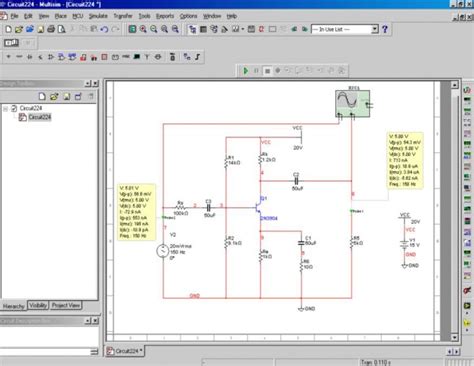Viewport: 474px width, 366px height.
Task: Collapse the Circuit224 tree root node
Action: point(6,108)
